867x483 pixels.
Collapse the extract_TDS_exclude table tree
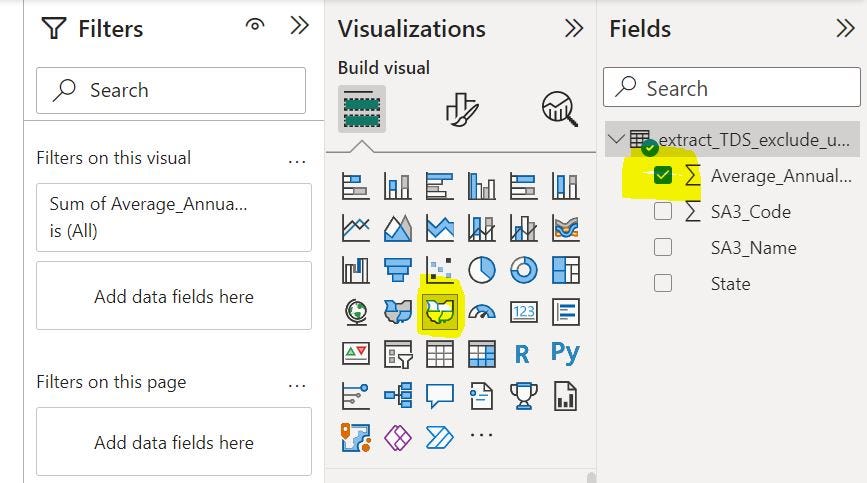click(x=616, y=140)
